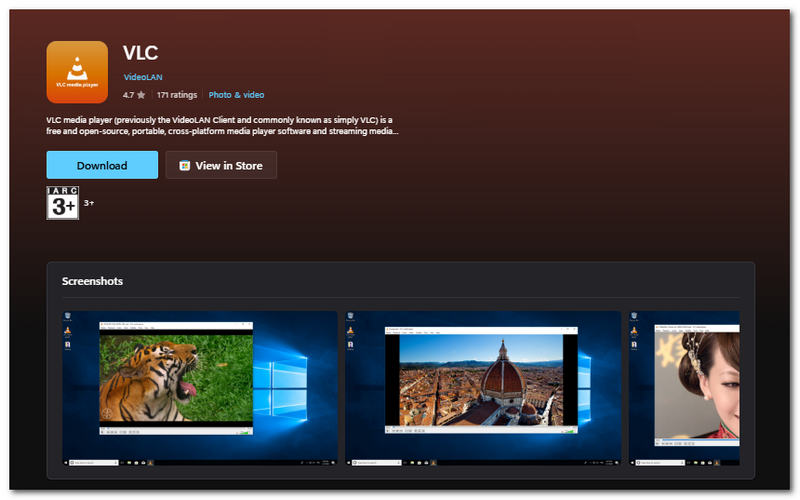
Task: Open the Photo & video category link
Action: 236,95
